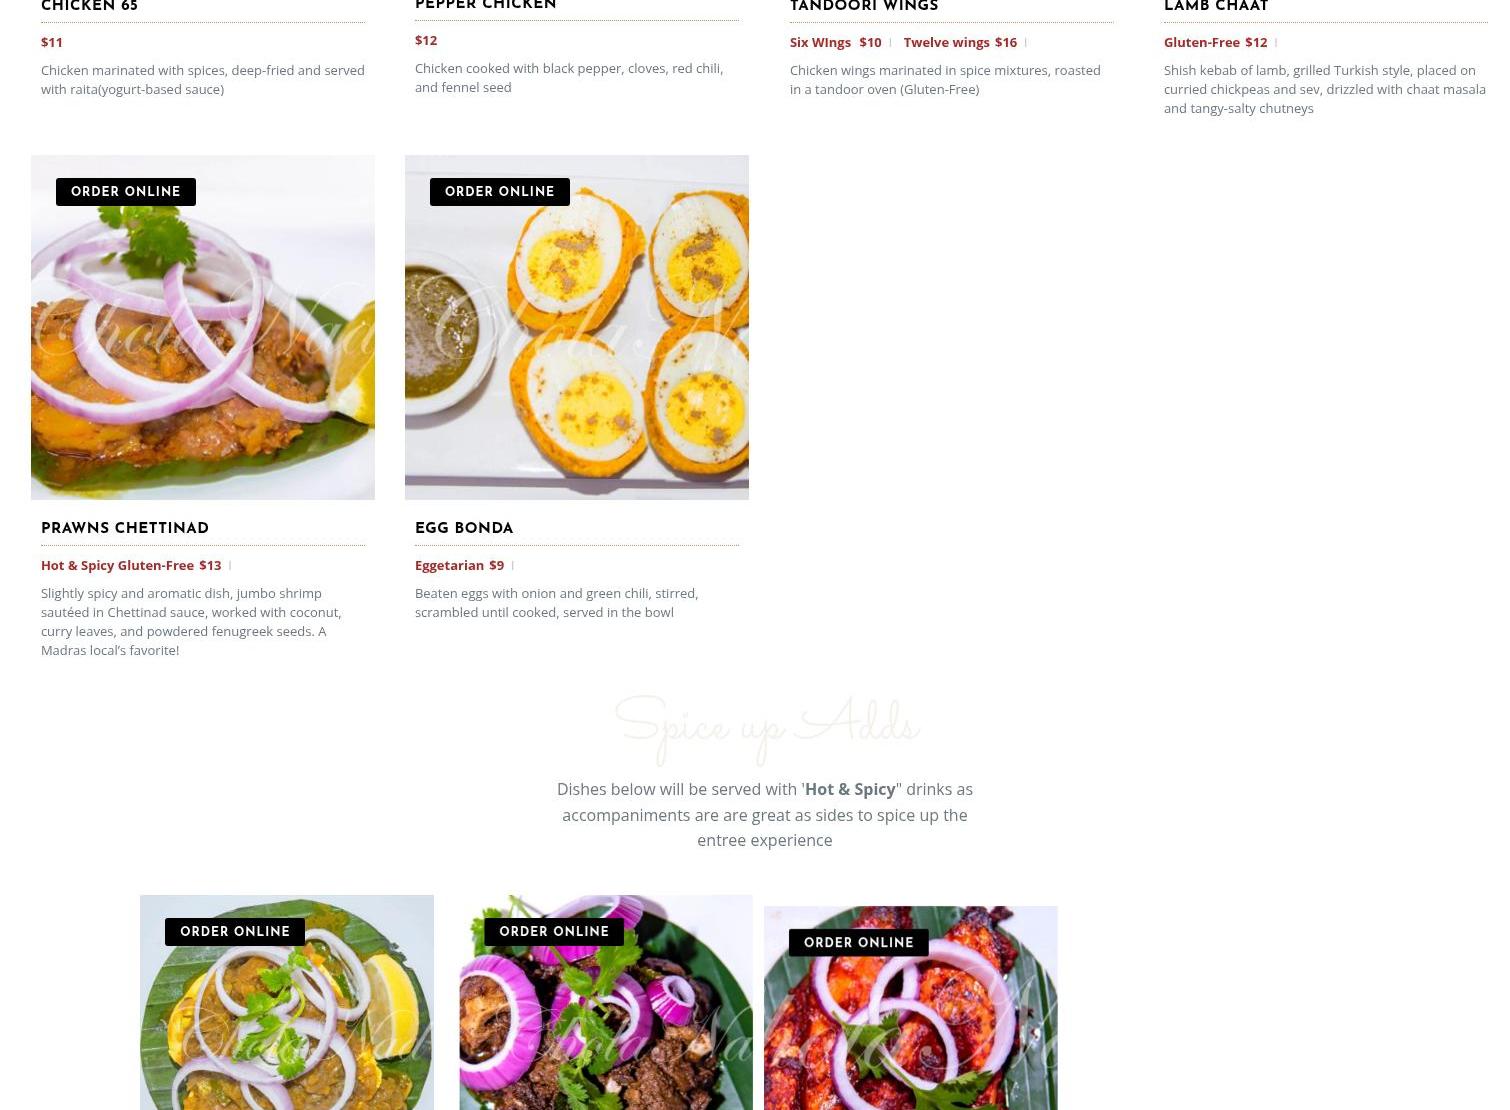Click Order Online on Prawns Chettinad photo

click(126, 192)
